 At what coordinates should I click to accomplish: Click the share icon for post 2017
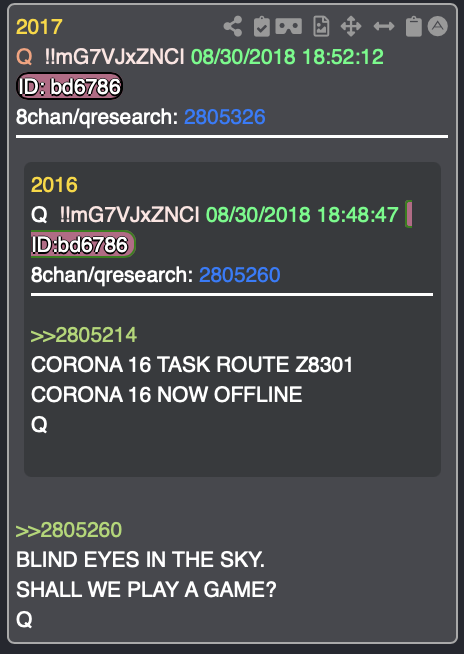coord(233,27)
